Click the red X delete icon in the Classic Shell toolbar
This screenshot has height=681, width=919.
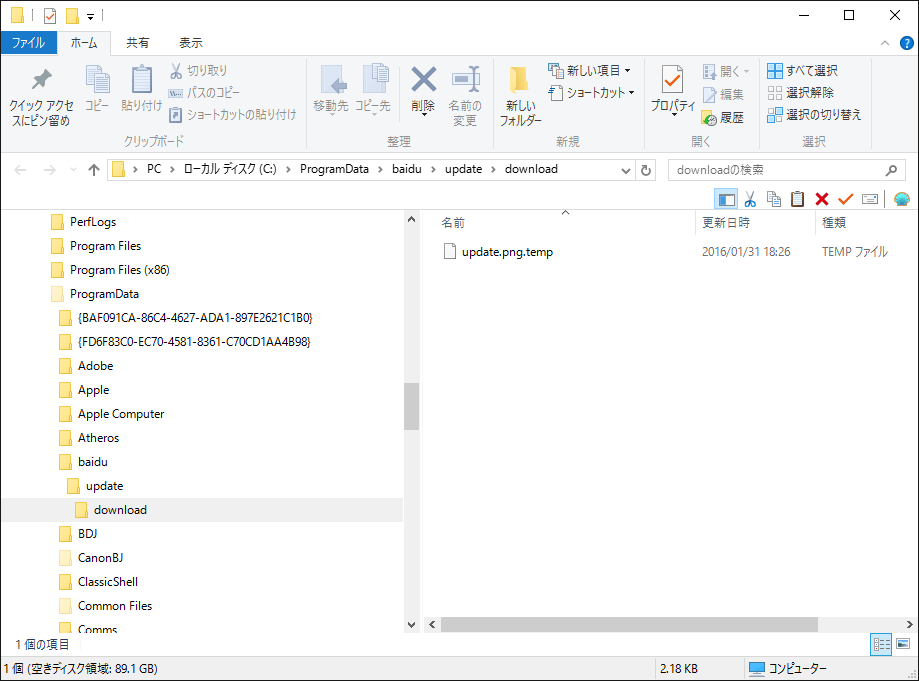(822, 199)
